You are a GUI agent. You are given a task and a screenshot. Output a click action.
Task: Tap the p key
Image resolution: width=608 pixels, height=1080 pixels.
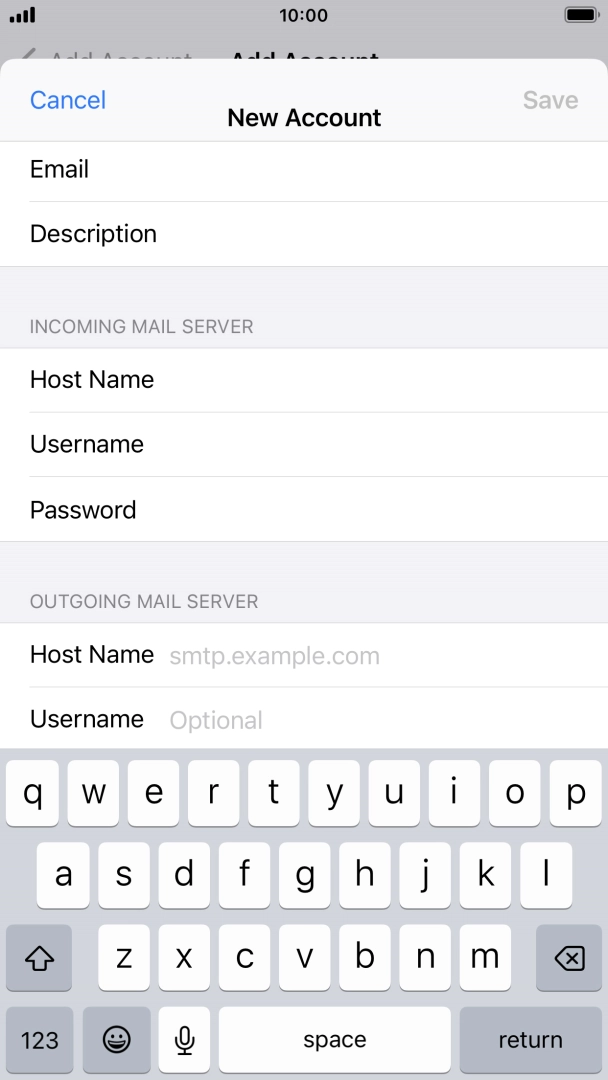tap(576, 793)
